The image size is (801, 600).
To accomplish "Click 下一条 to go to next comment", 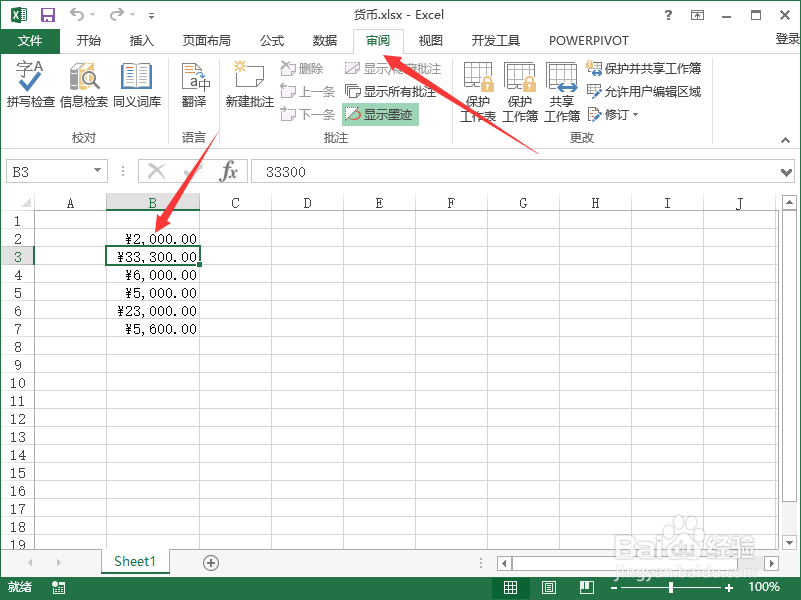I will click(x=308, y=113).
